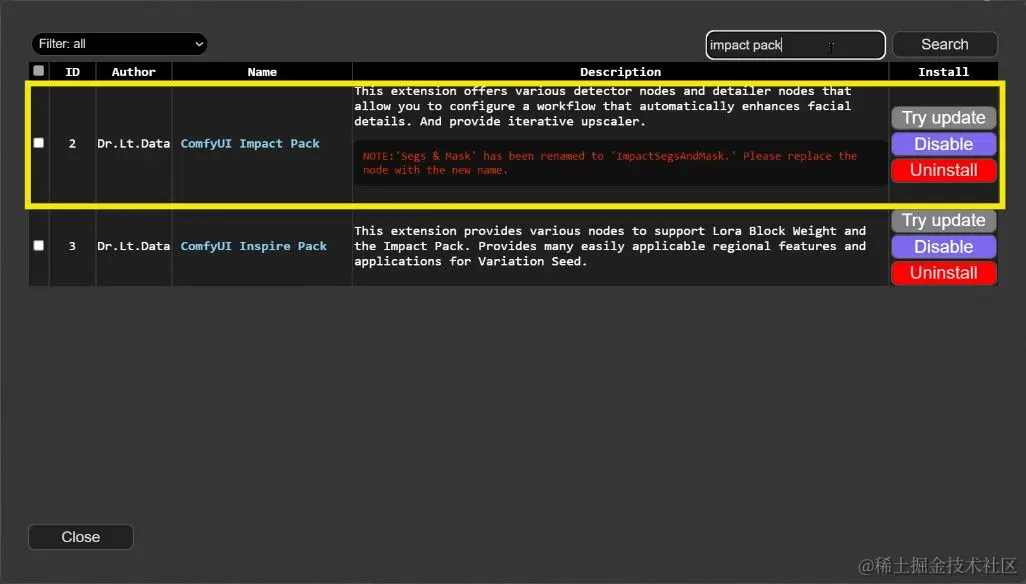Click the search field containing 'impact pack'
Viewport: 1026px width, 584px height.
[x=795, y=44]
